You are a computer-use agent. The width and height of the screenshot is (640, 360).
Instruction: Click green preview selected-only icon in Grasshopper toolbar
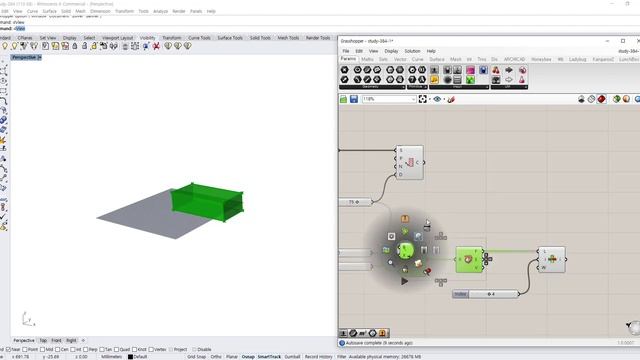click(x=617, y=99)
